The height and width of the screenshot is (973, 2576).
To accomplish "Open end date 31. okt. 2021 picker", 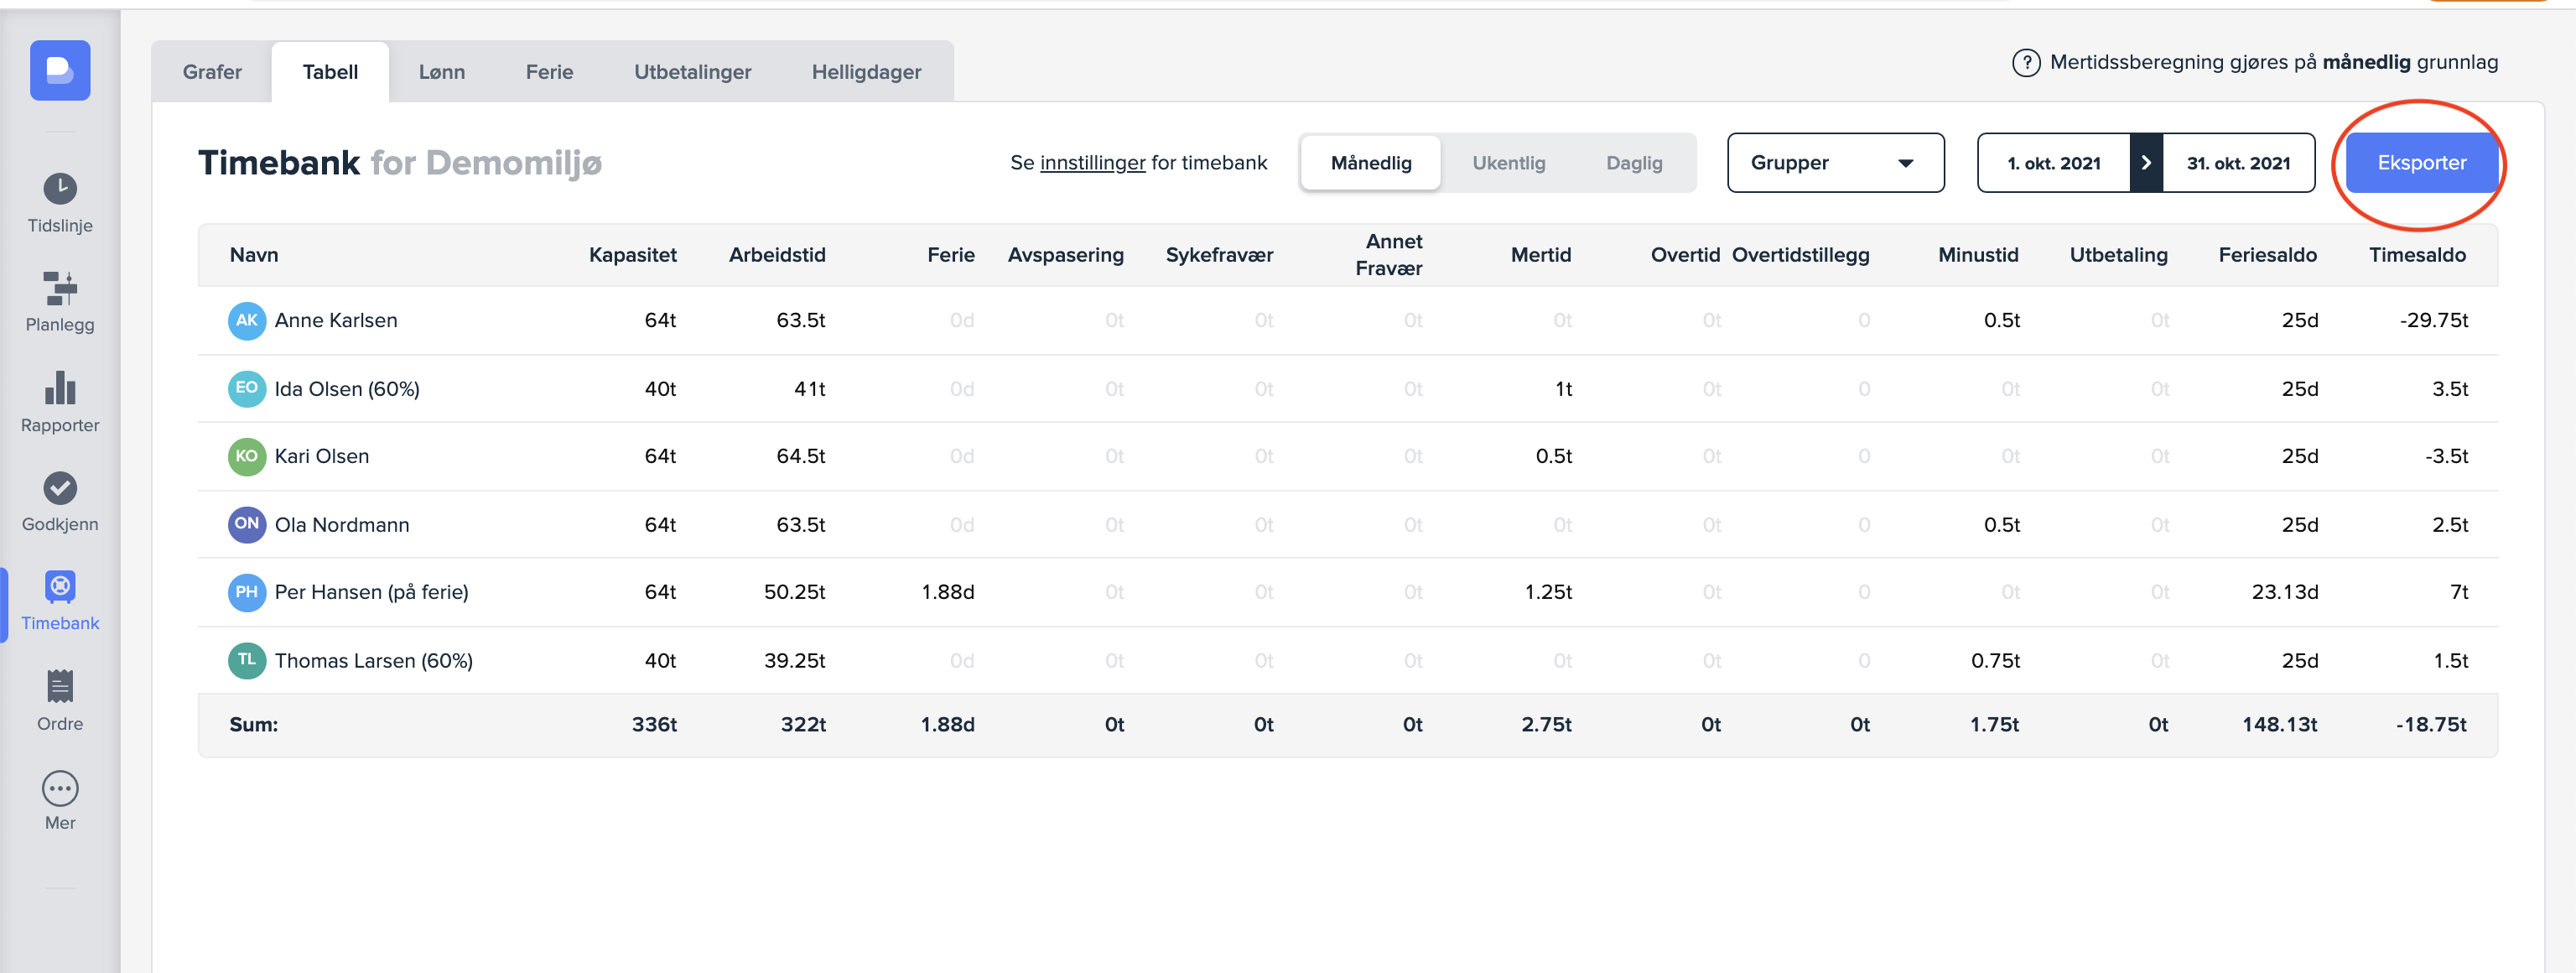I will pyautogui.click(x=2237, y=163).
